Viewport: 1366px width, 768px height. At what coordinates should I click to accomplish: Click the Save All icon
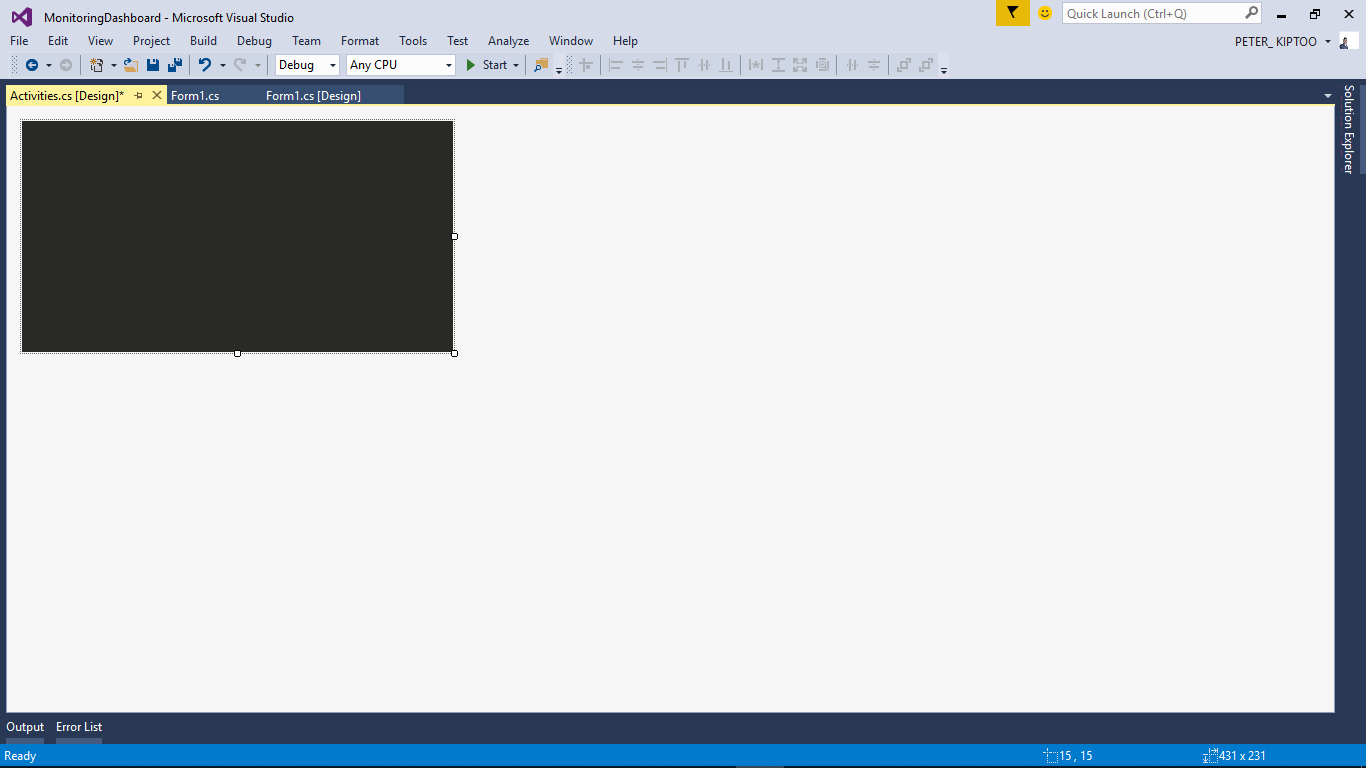tap(174, 64)
